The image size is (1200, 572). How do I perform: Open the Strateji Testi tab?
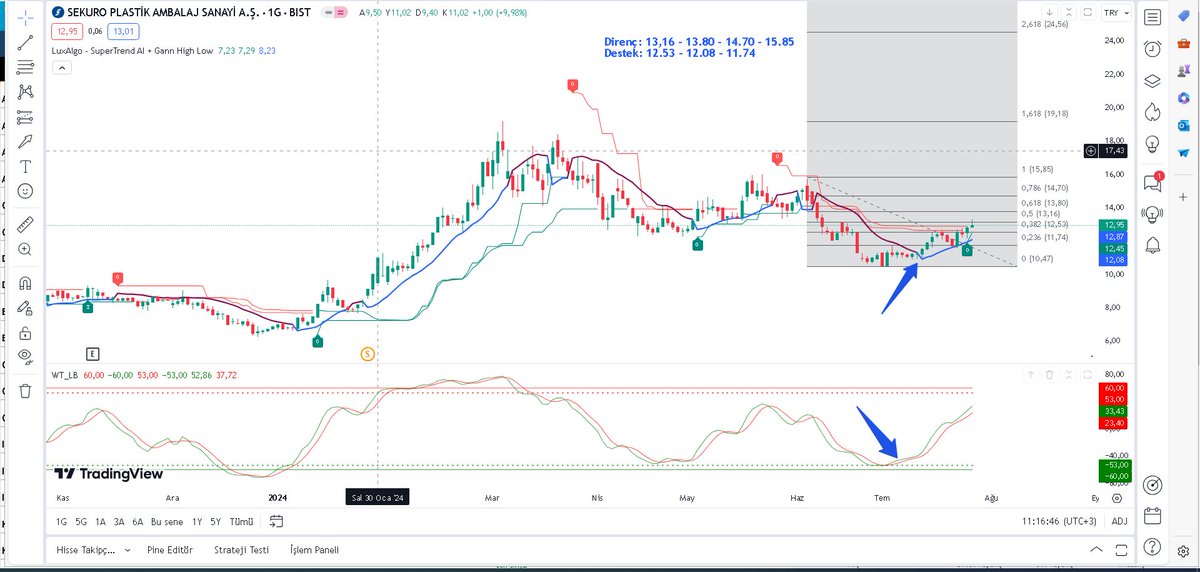pyautogui.click(x=241, y=550)
